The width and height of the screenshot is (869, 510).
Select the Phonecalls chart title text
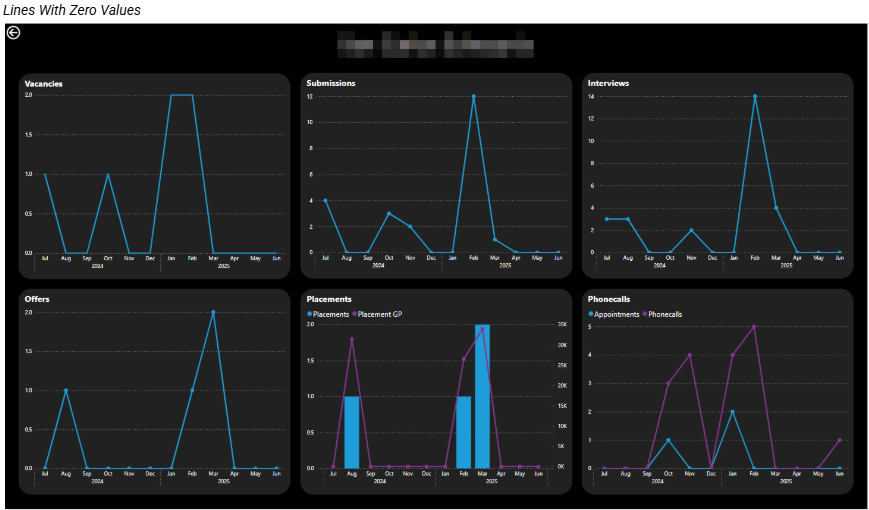coord(609,299)
